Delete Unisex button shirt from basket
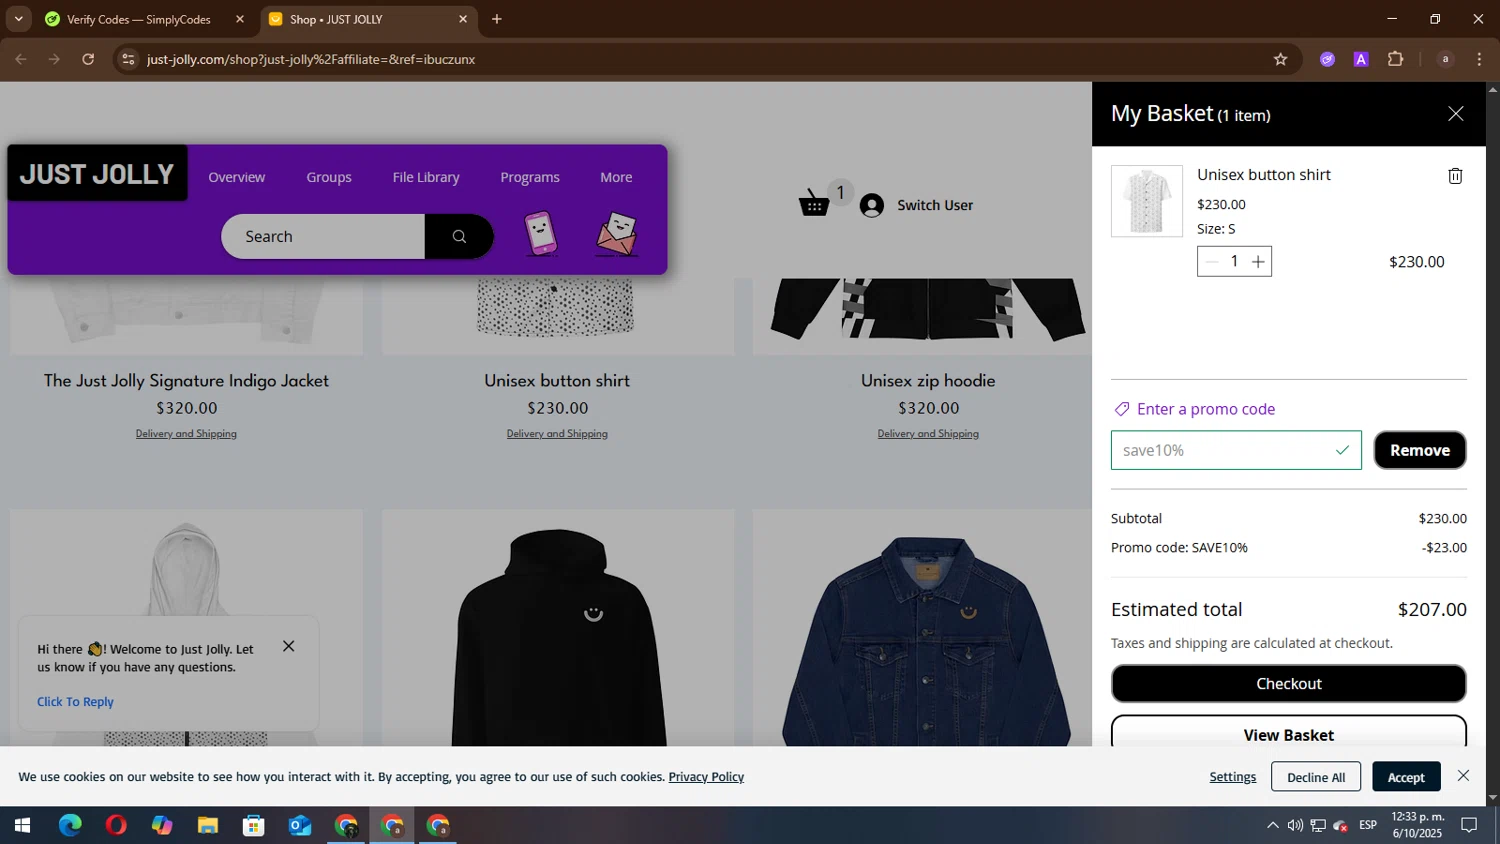This screenshot has width=1500, height=844. click(x=1455, y=176)
